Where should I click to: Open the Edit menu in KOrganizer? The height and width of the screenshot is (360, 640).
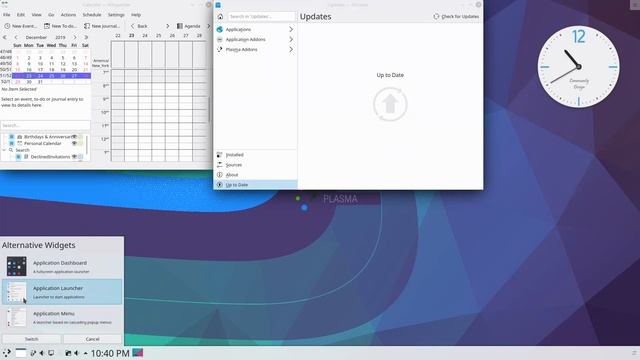[x=21, y=15]
